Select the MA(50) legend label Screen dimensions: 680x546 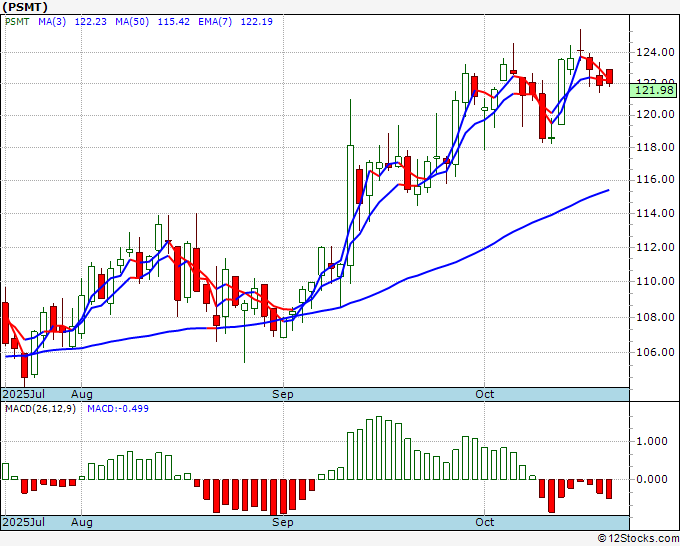(x=132, y=22)
